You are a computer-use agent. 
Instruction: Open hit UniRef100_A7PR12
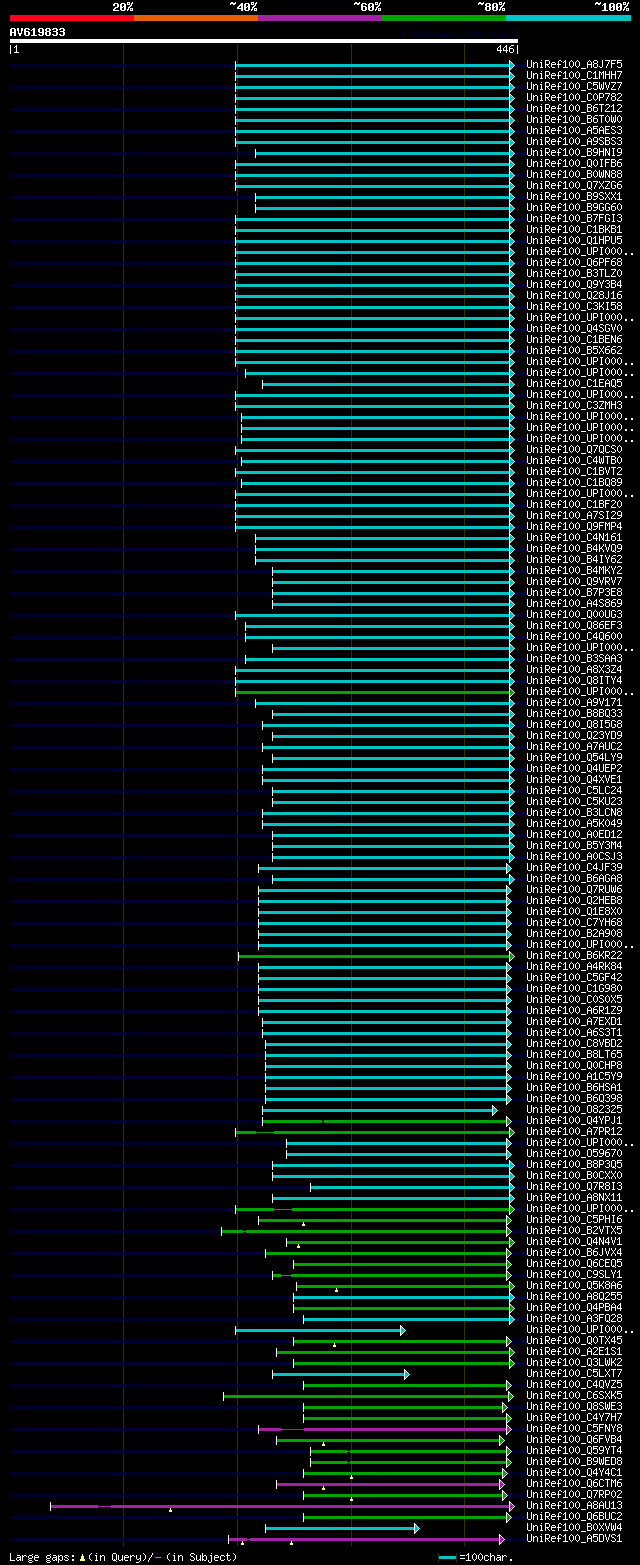574,1131
